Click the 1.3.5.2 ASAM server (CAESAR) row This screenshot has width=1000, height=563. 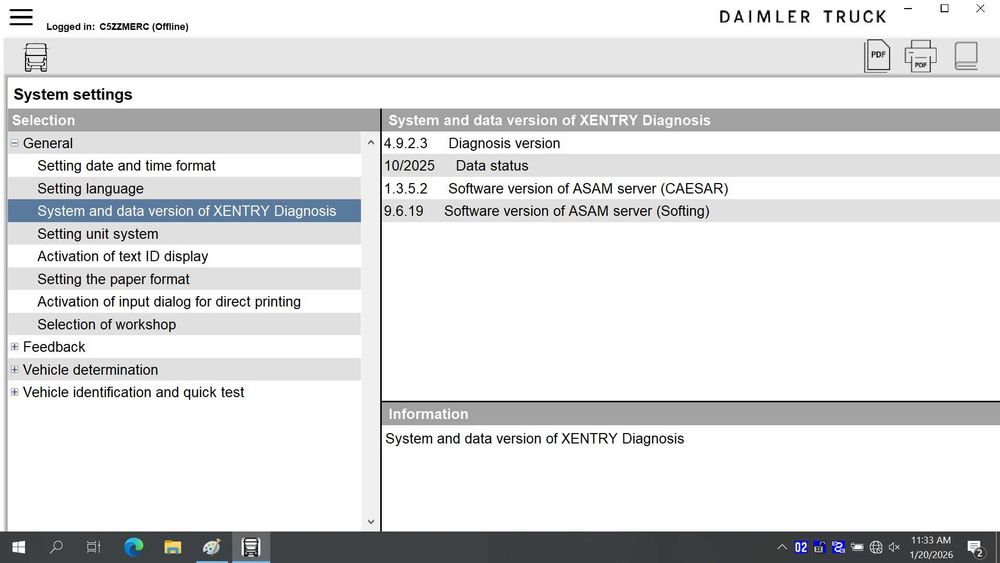click(x=691, y=189)
